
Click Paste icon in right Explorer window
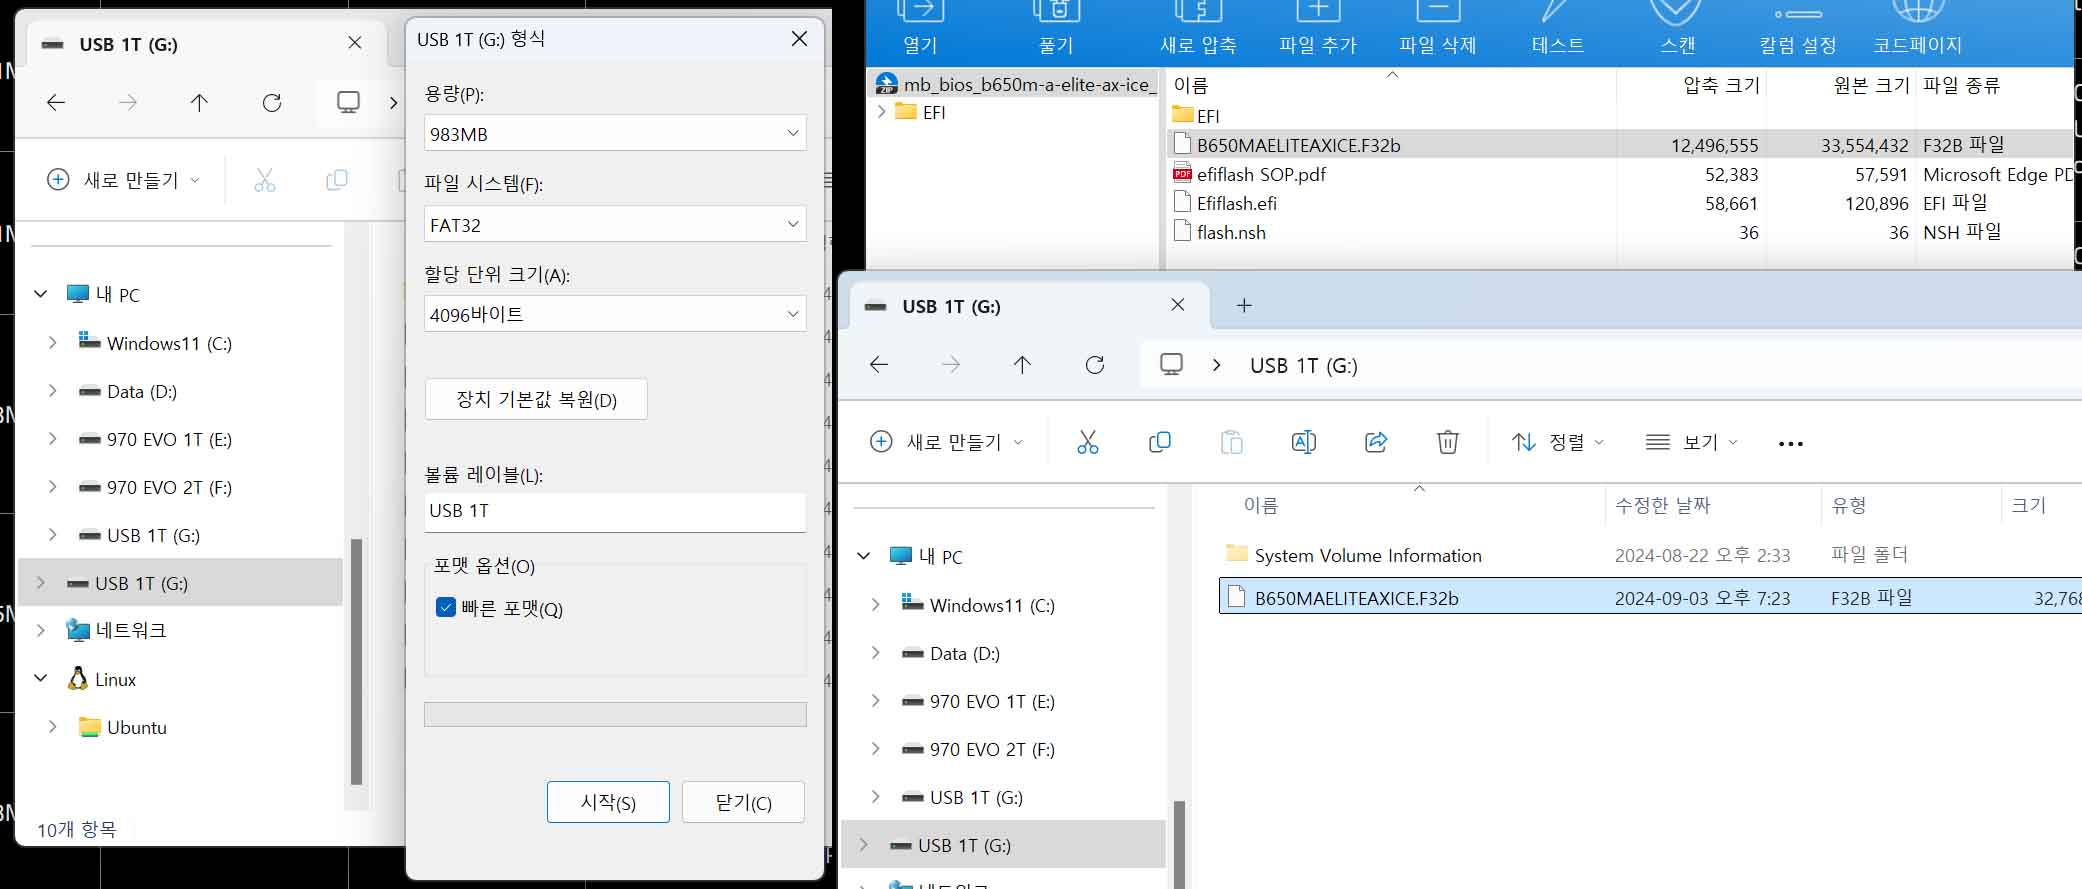point(1232,442)
